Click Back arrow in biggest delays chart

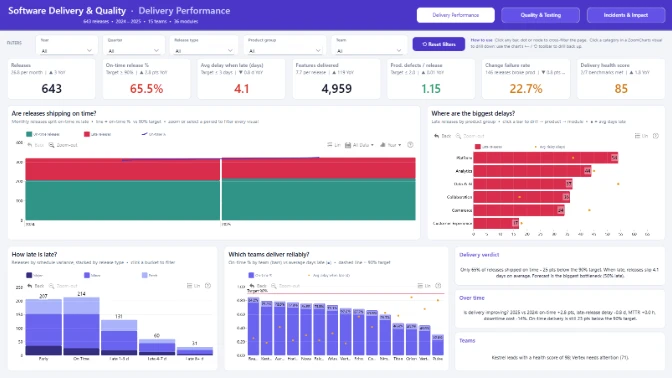(x=442, y=136)
